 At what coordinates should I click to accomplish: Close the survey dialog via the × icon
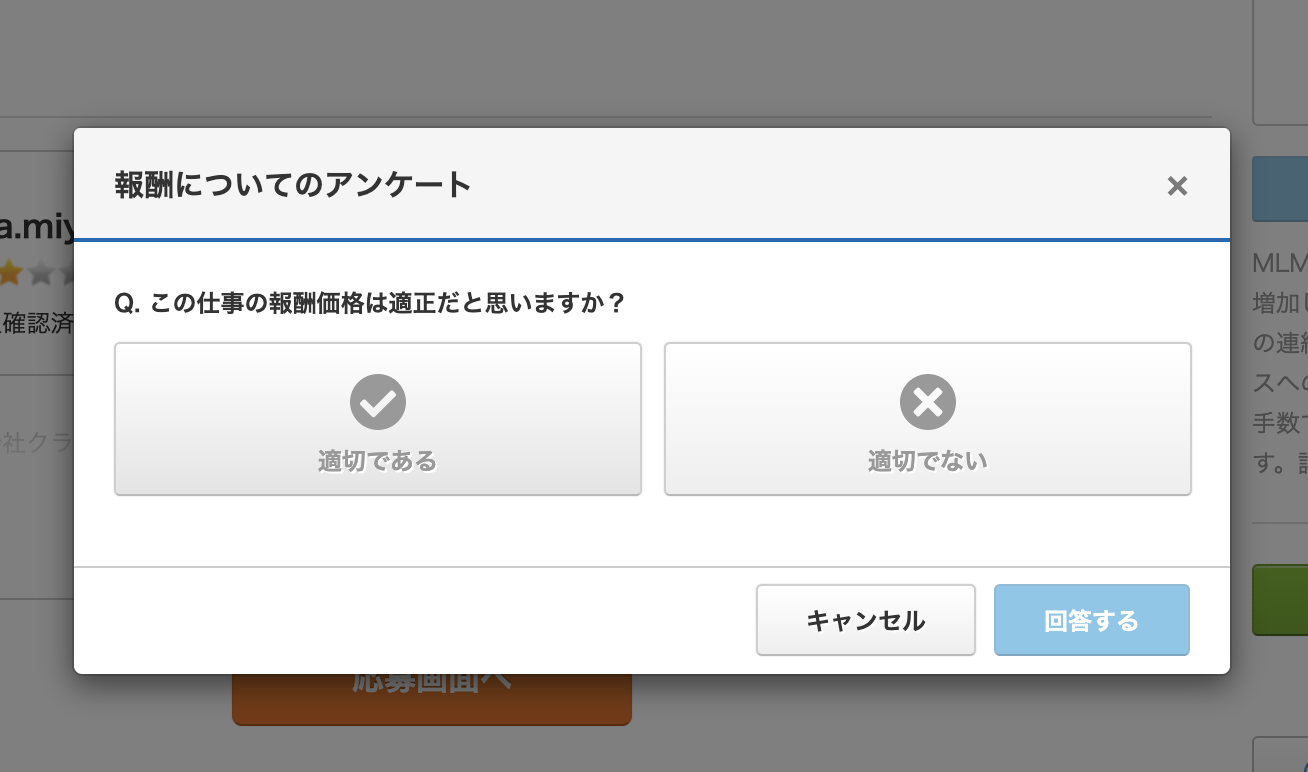[1177, 186]
